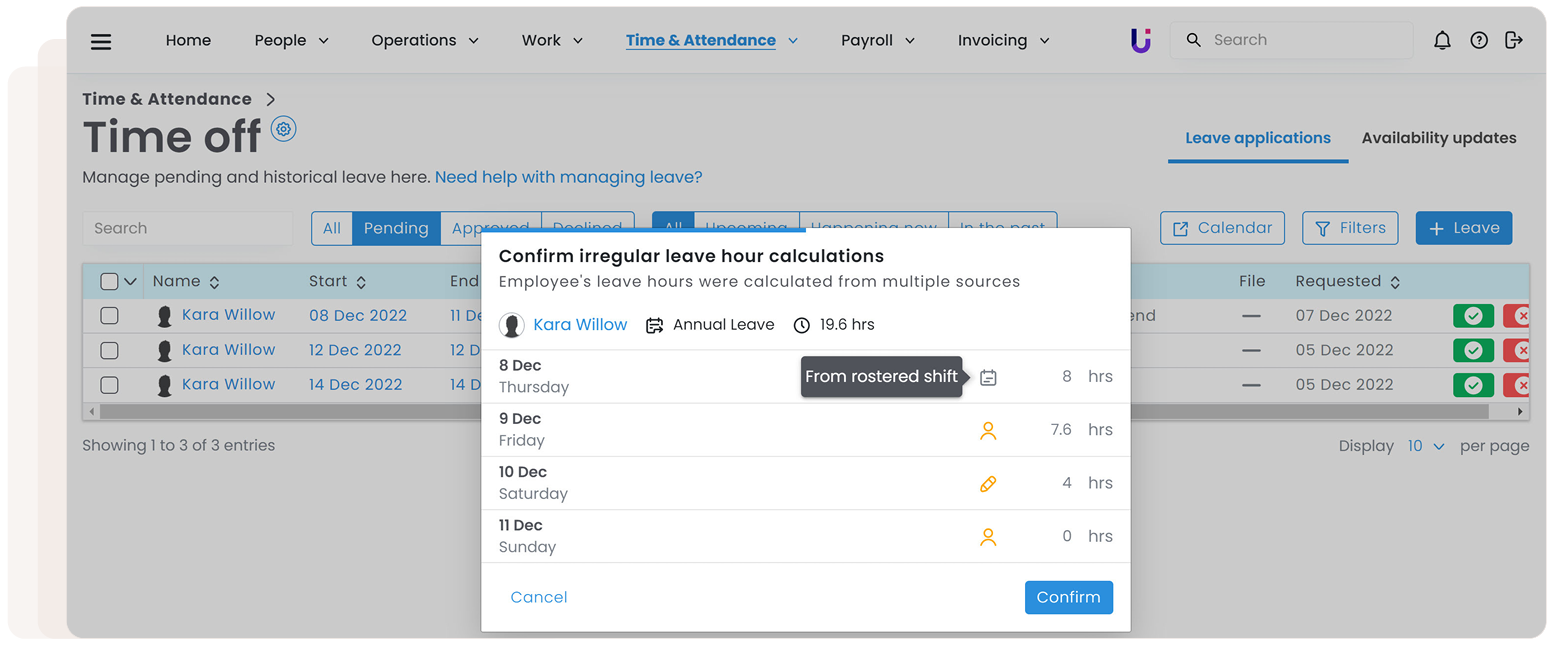Click the rostered shift icon for 8 Dec
The width and height of the screenshot is (1555, 648).
pyautogui.click(x=988, y=377)
